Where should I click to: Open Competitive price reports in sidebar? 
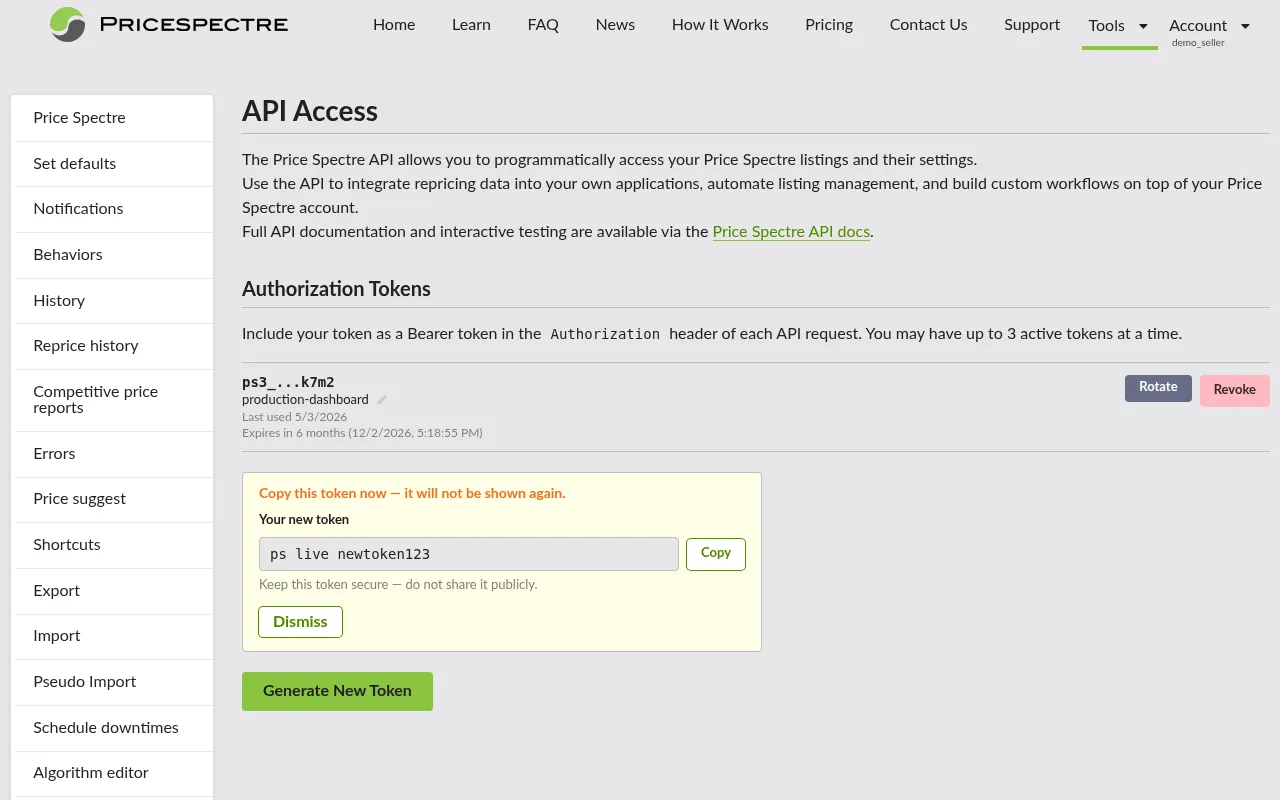pyautogui.click(x=114, y=400)
